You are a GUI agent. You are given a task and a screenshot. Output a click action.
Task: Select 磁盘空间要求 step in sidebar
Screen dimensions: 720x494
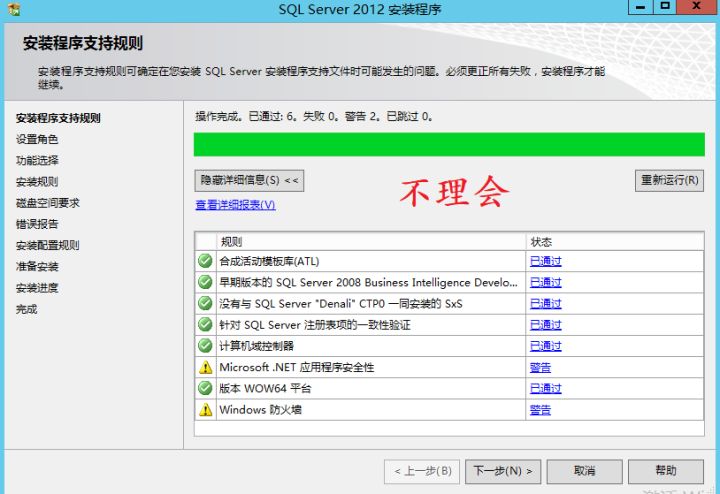coord(48,203)
